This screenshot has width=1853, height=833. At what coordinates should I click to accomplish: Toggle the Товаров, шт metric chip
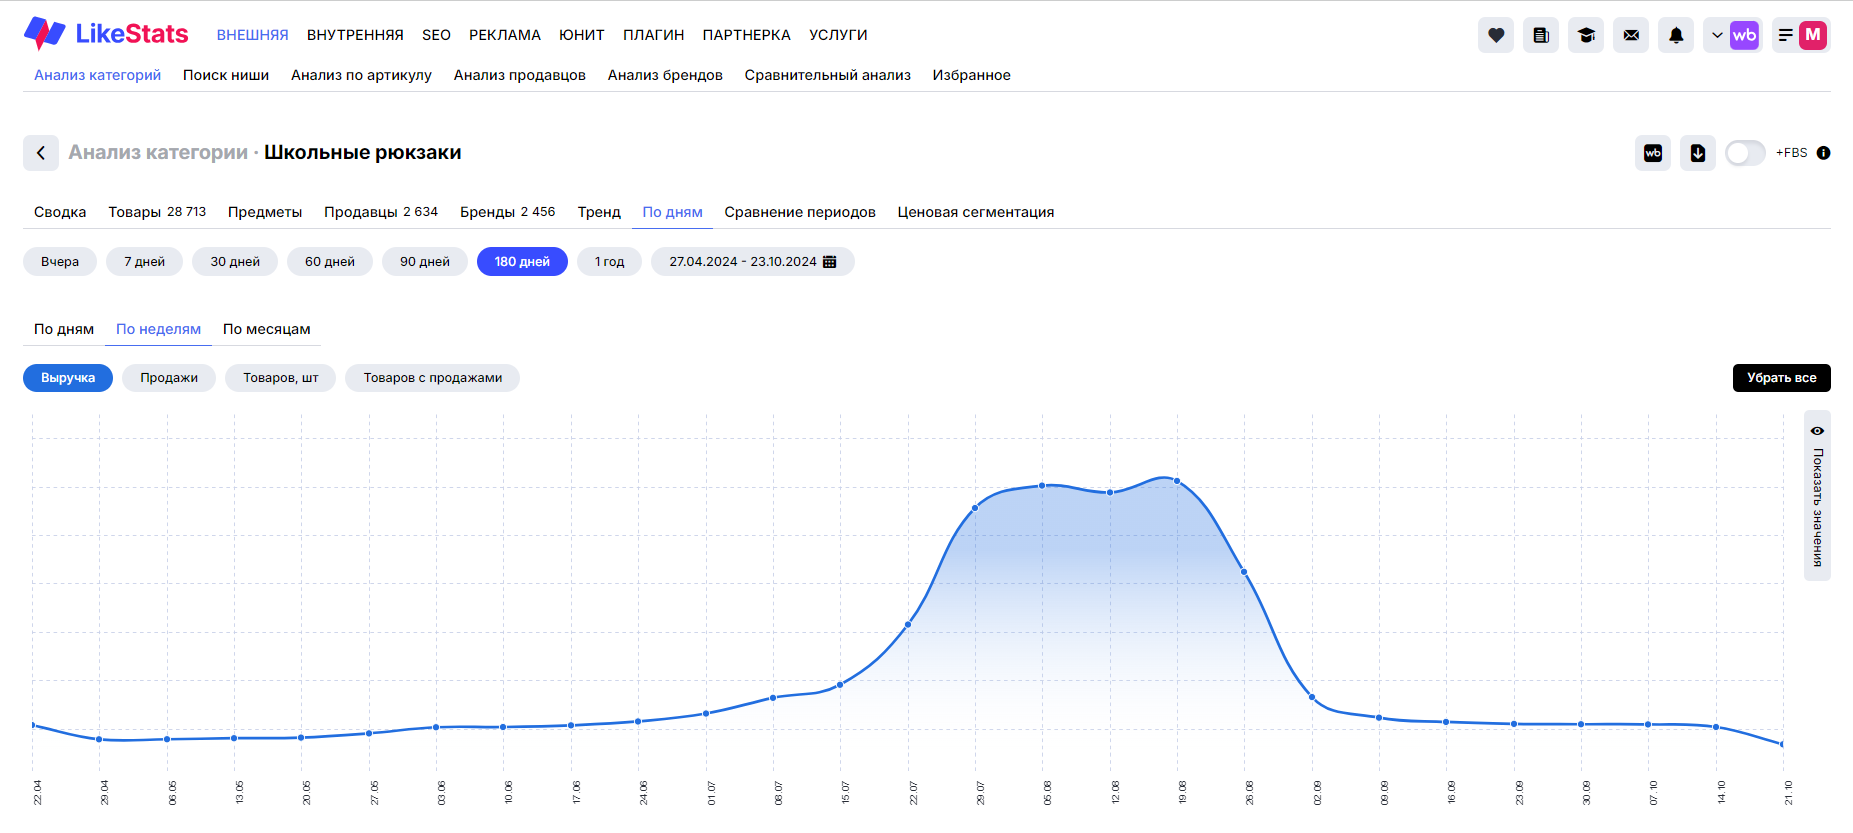[281, 378]
